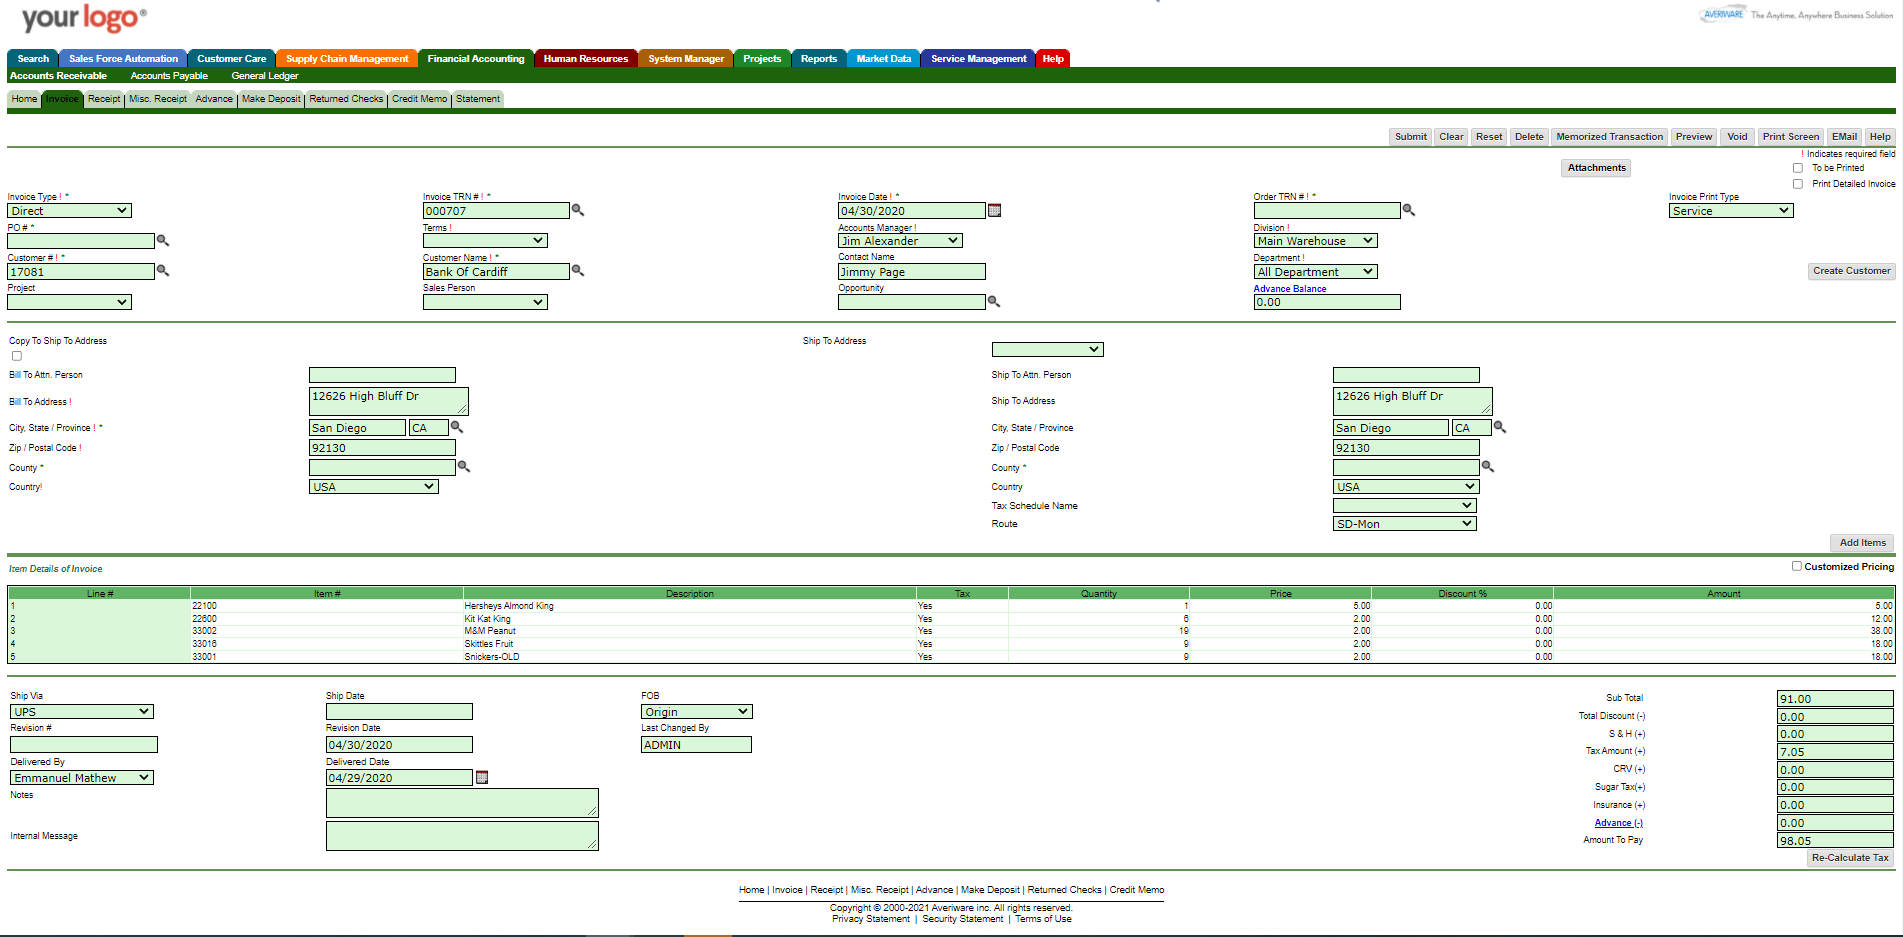1903x937 pixels.
Task: Open the Financial Accounting menu
Action: coord(475,58)
